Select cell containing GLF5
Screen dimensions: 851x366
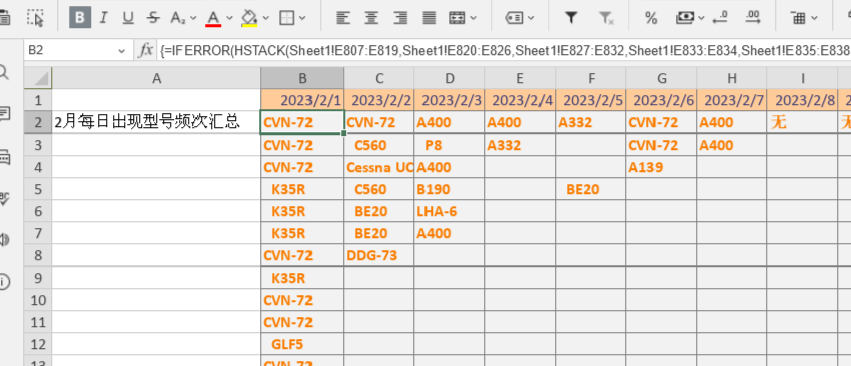[x=302, y=344]
